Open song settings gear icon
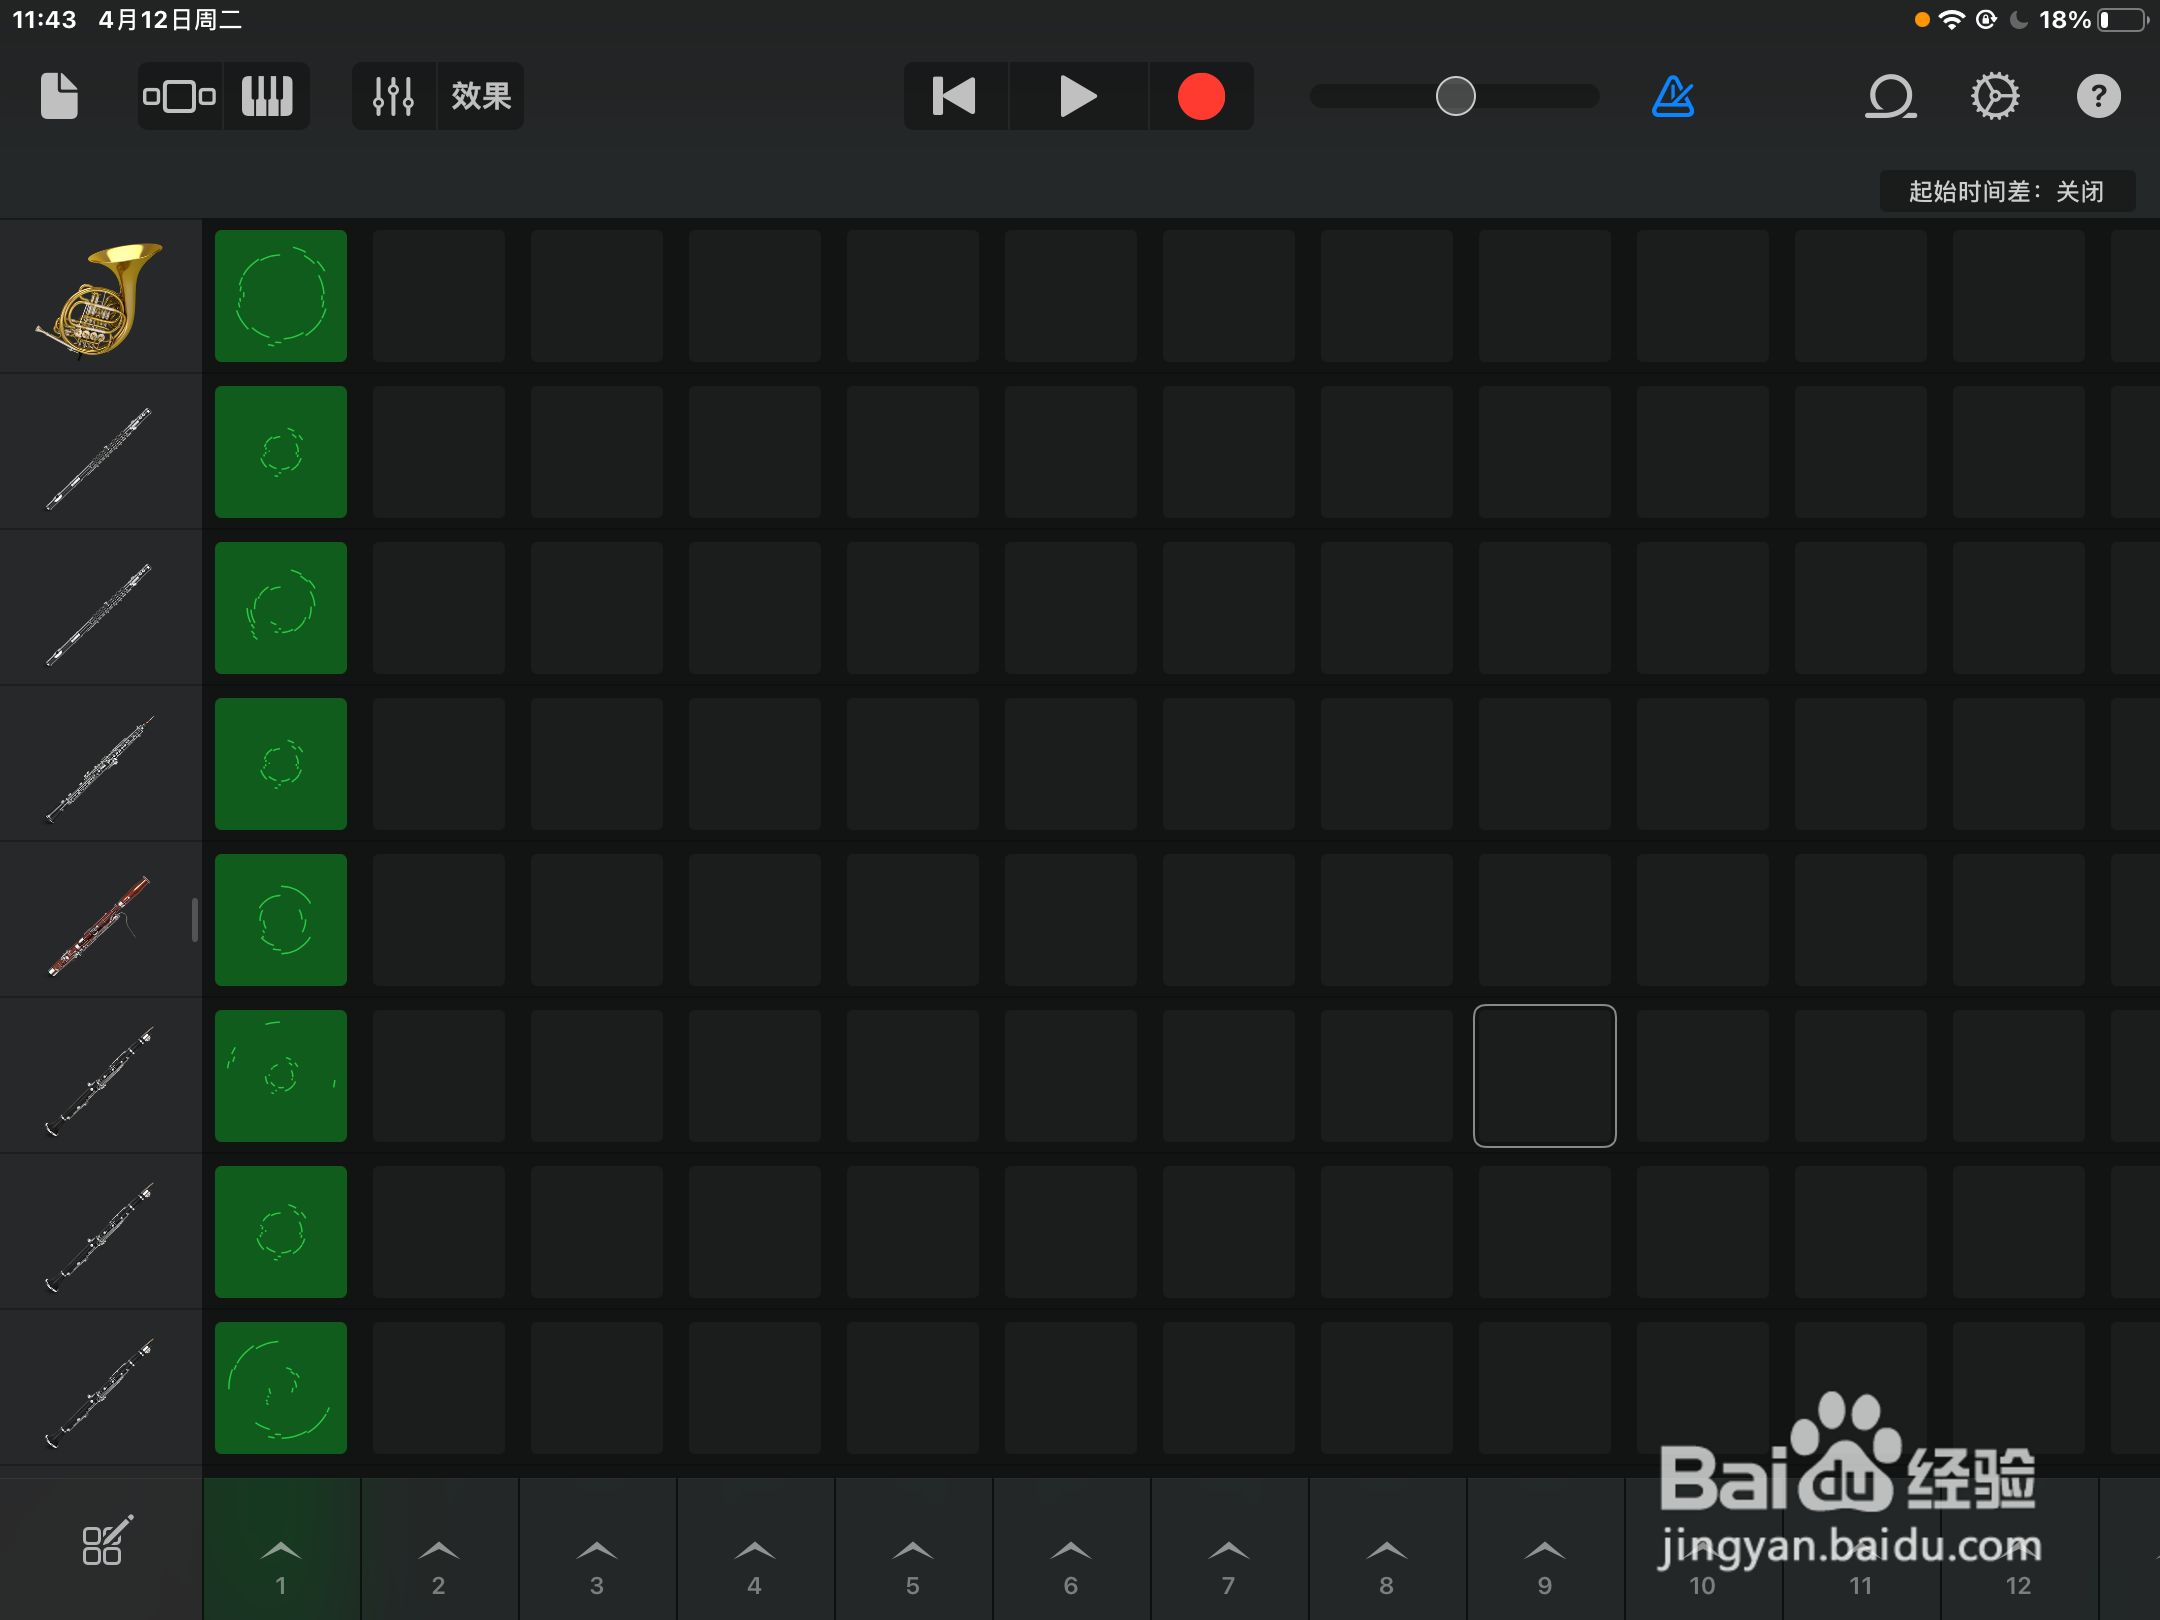 pos(1995,96)
